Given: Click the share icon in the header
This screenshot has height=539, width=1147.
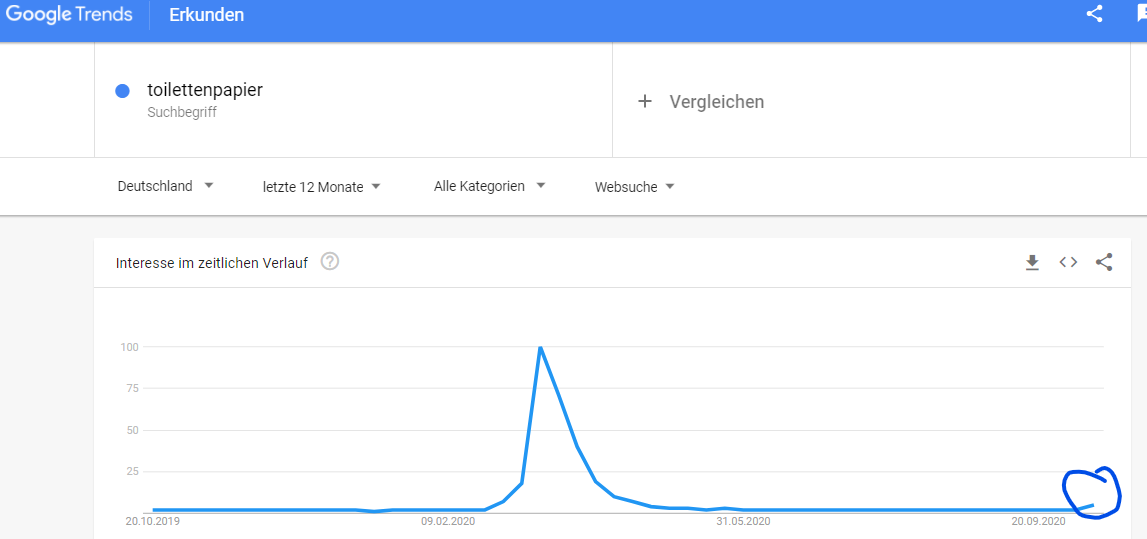Looking at the screenshot, I should [x=1094, y=14].
